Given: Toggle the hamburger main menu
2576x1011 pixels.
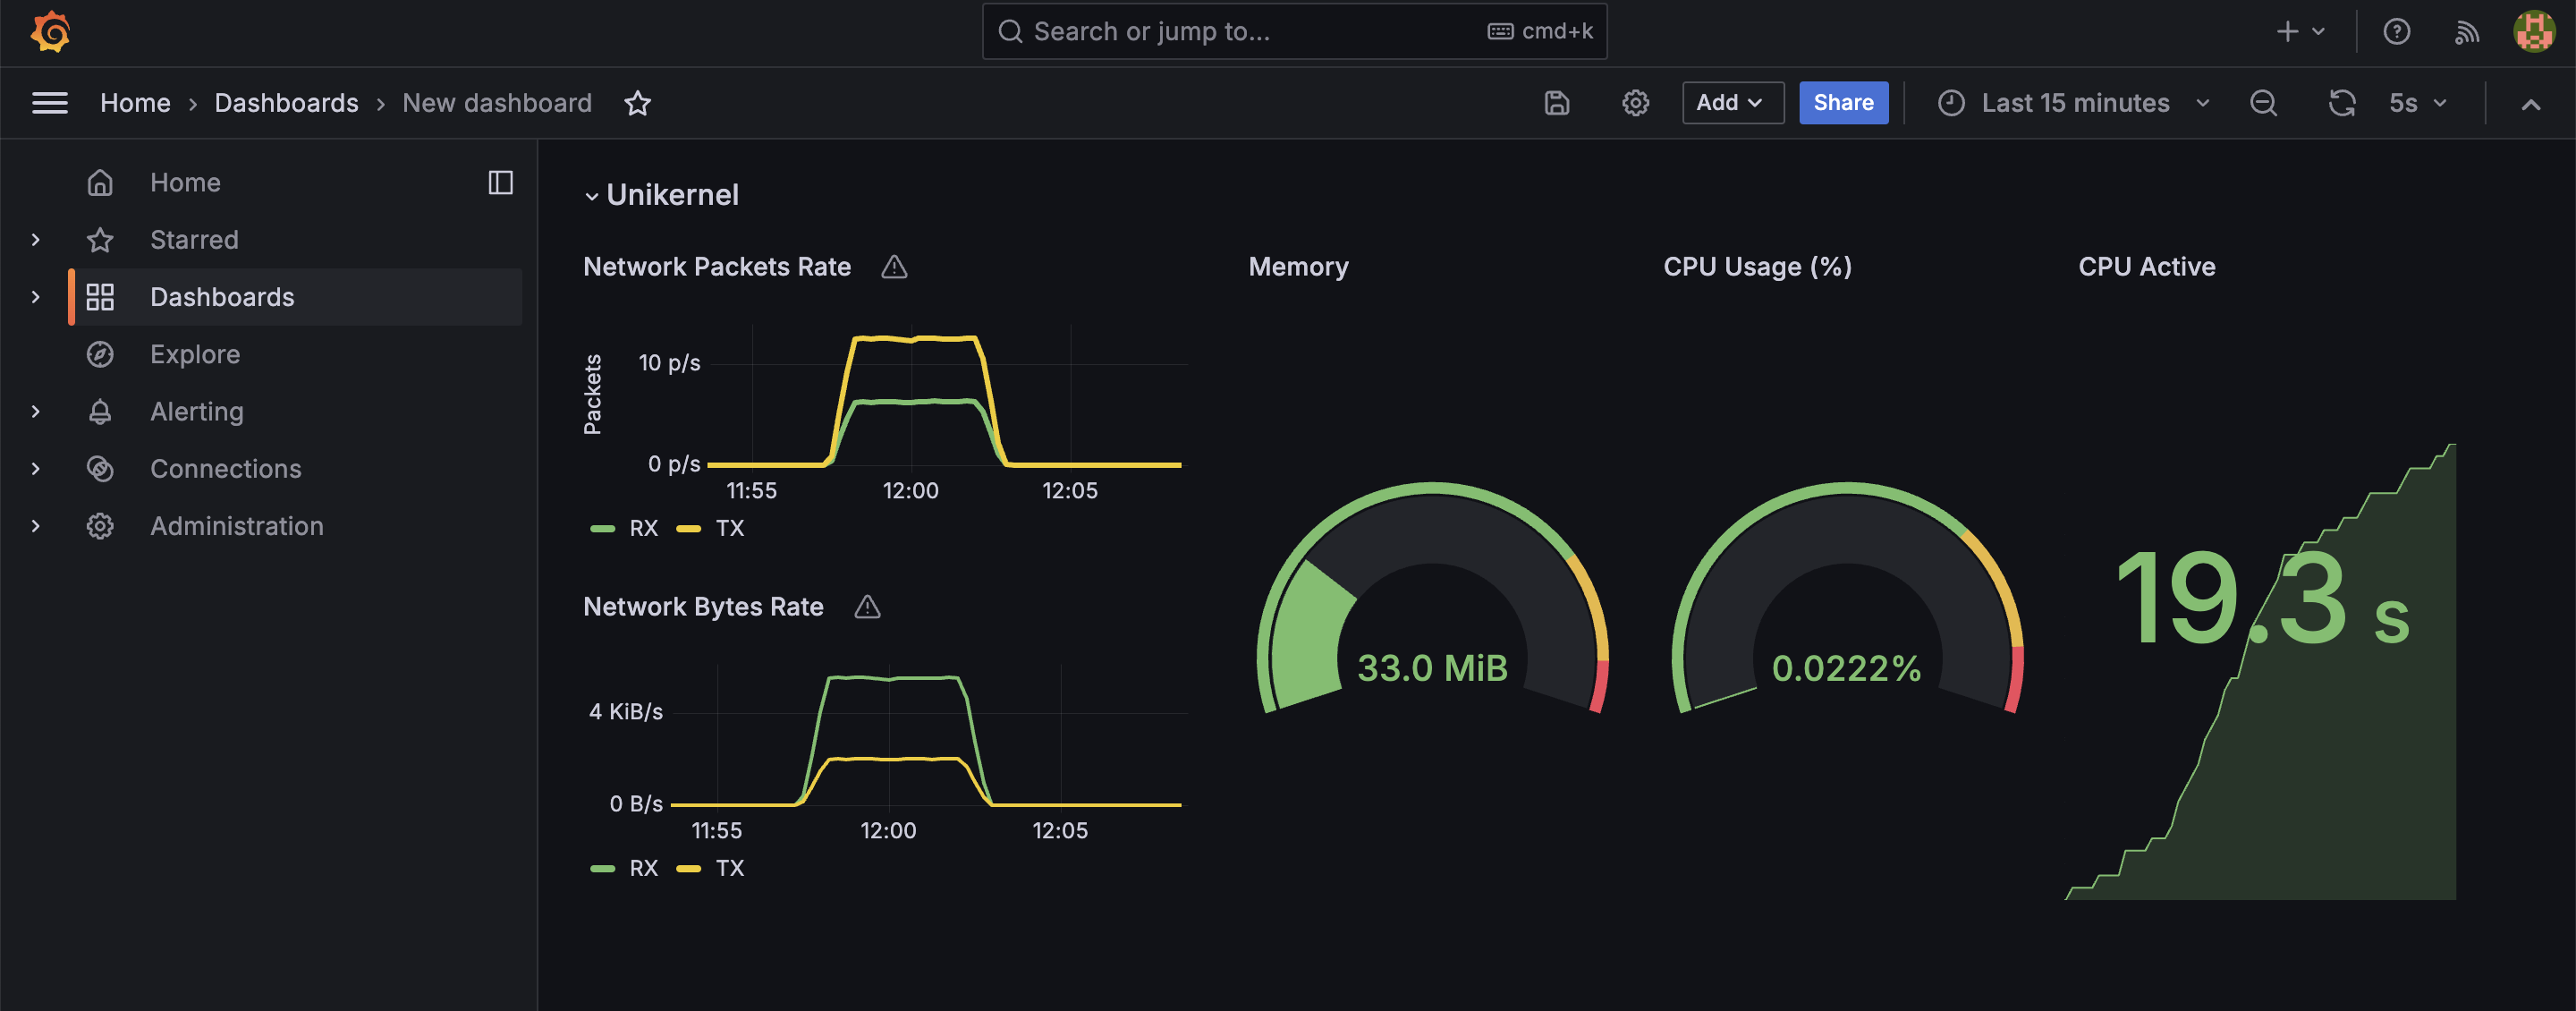Looking at the screenshot, I should tap(50, 103).
